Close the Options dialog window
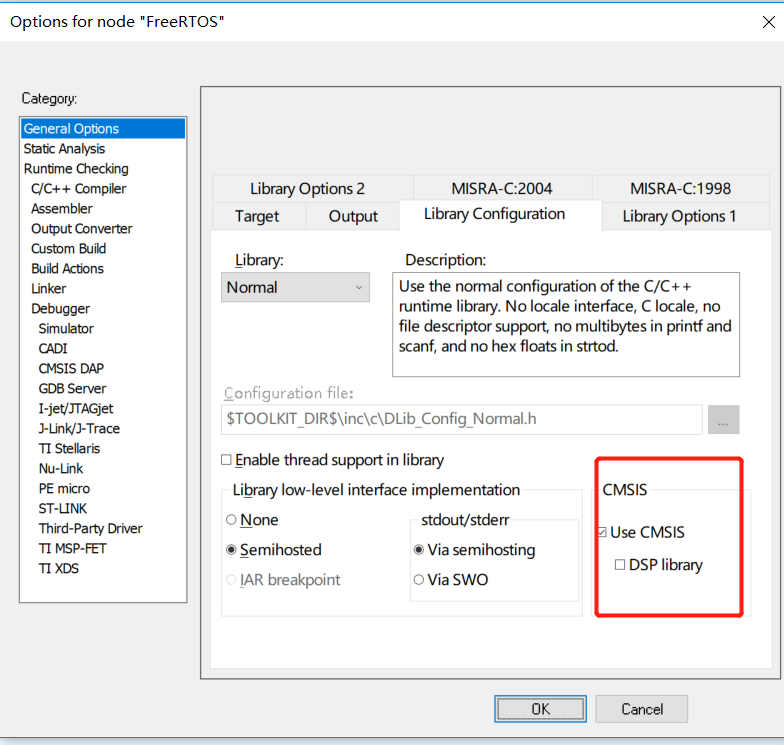This screenshot has width=784, height=745. coord(768,22)
